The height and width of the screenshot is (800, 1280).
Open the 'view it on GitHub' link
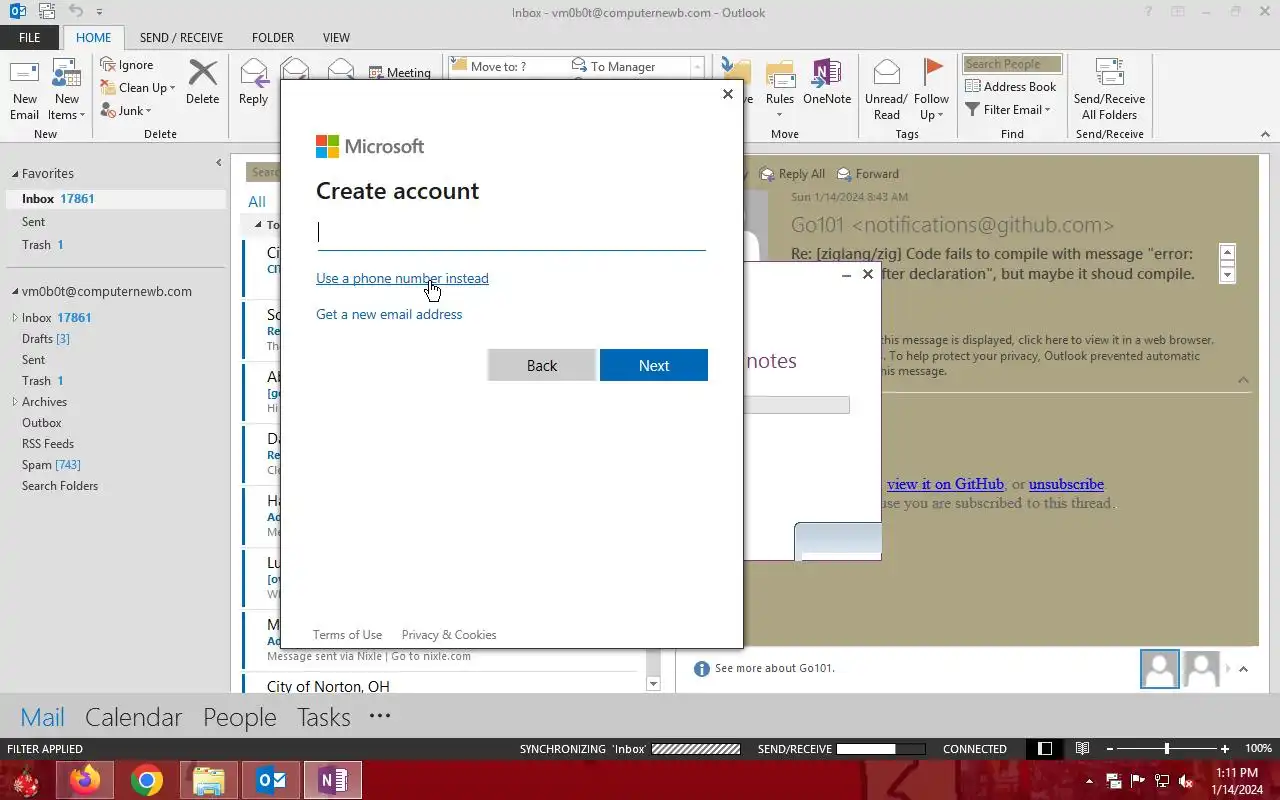tap(945, 484)
